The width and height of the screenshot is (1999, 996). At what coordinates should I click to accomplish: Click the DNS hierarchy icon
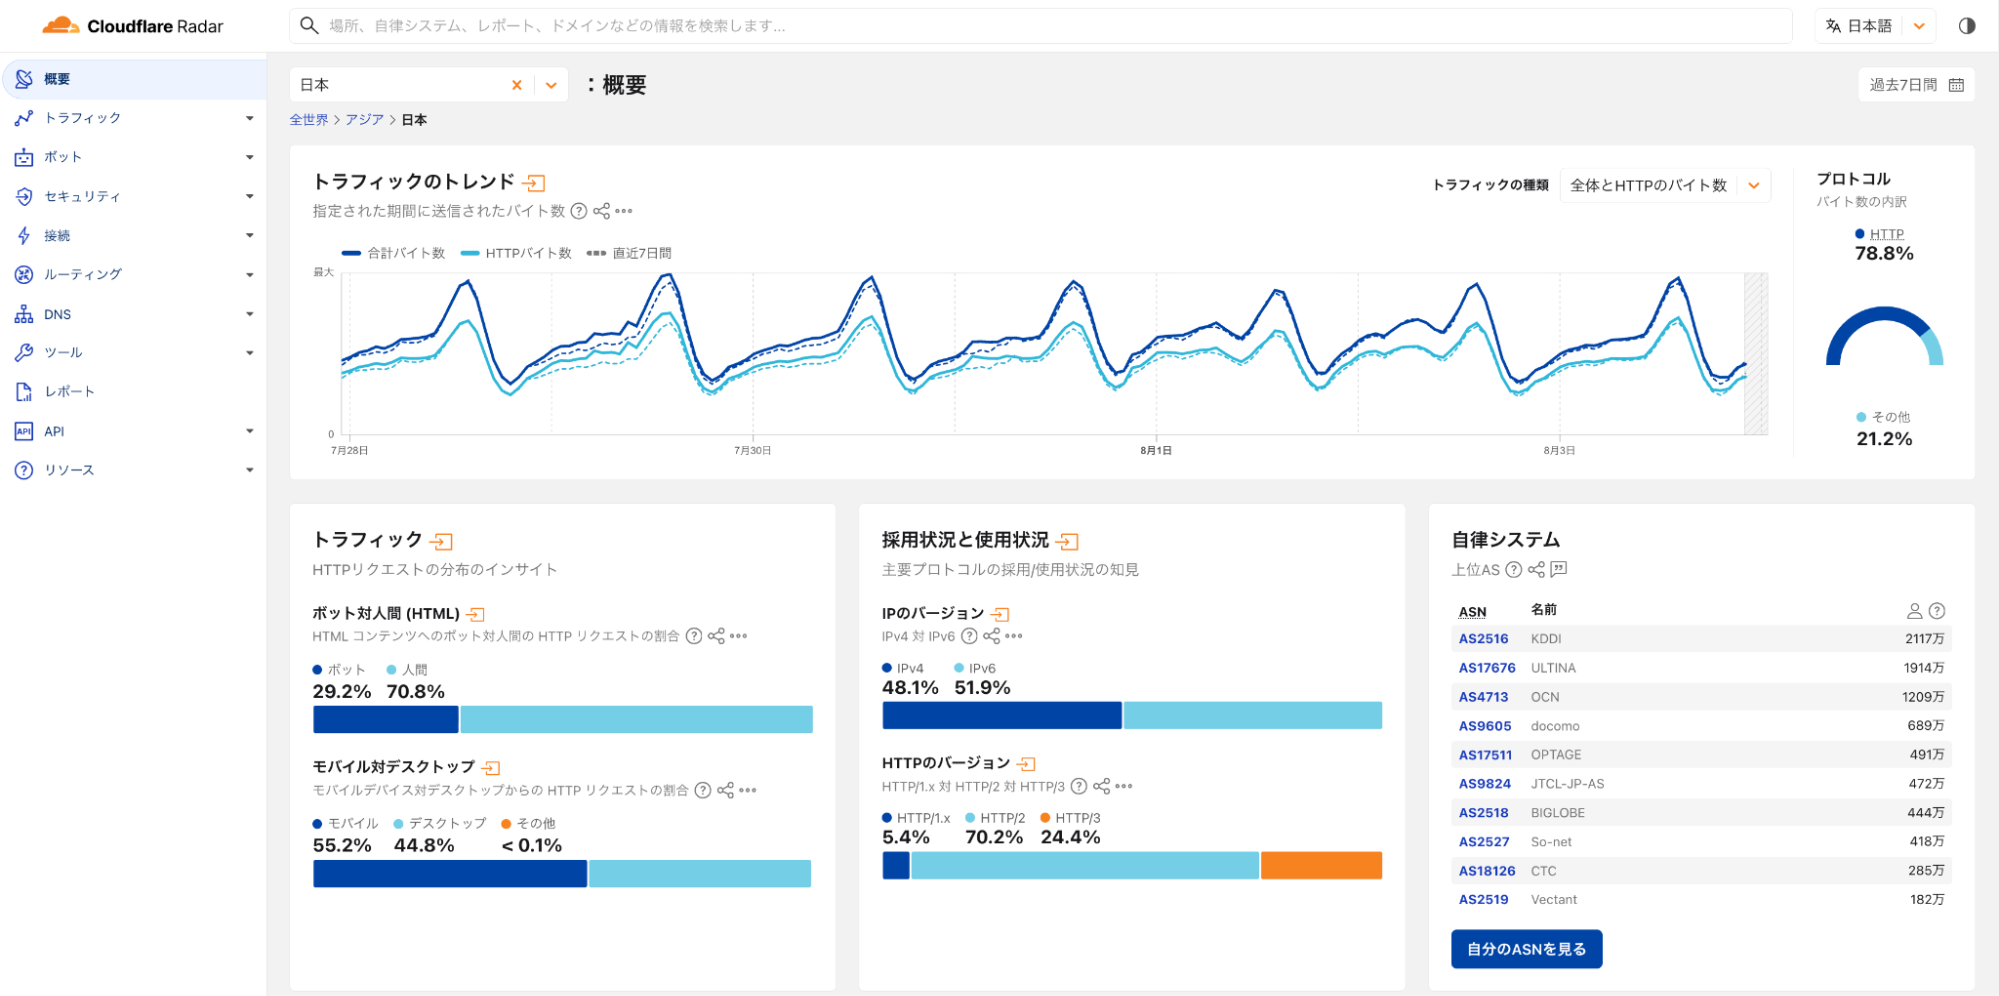(24, 314)
